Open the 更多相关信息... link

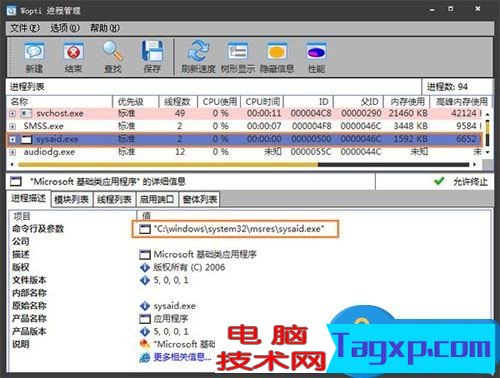(182, 357)
